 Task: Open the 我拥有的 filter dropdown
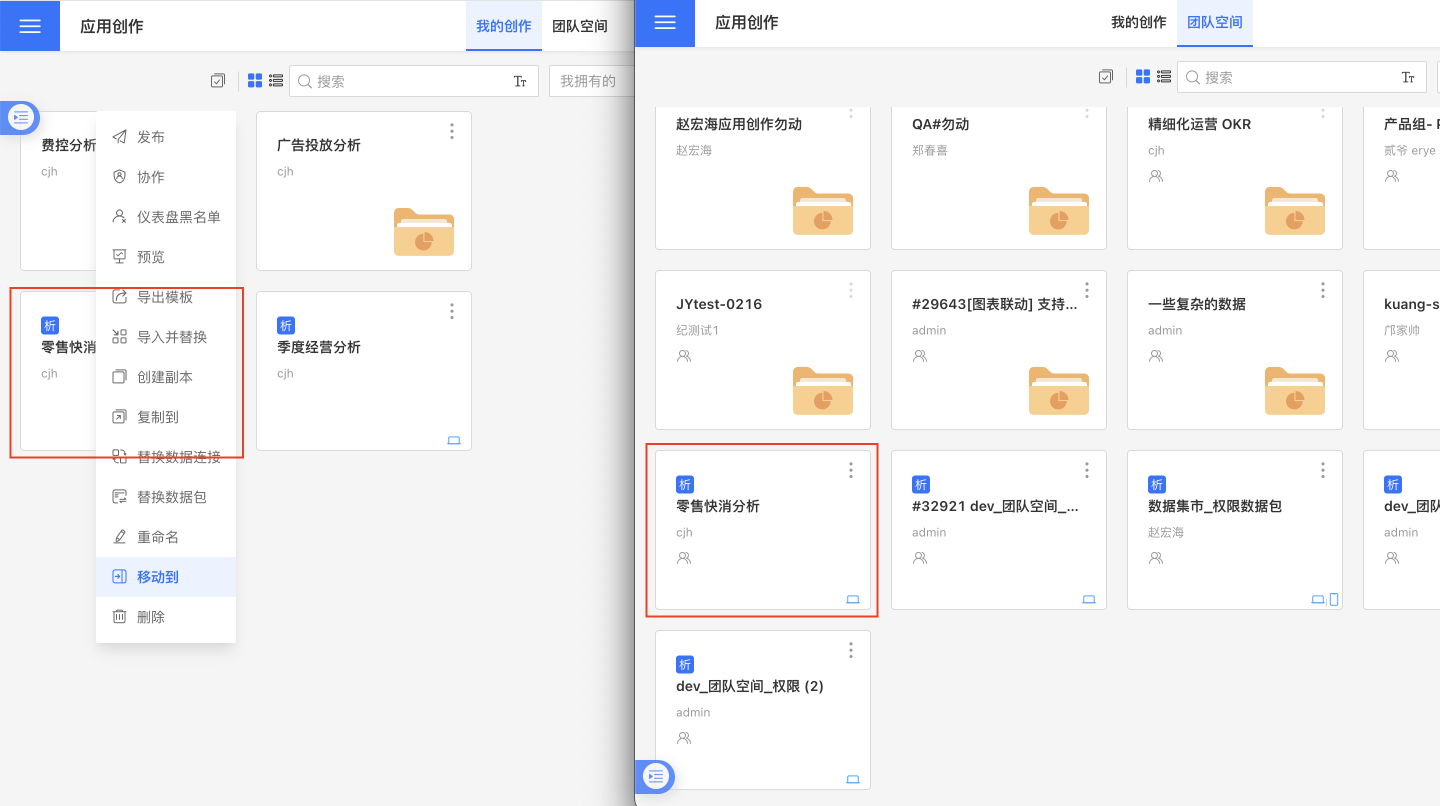(x=588, y=81)
